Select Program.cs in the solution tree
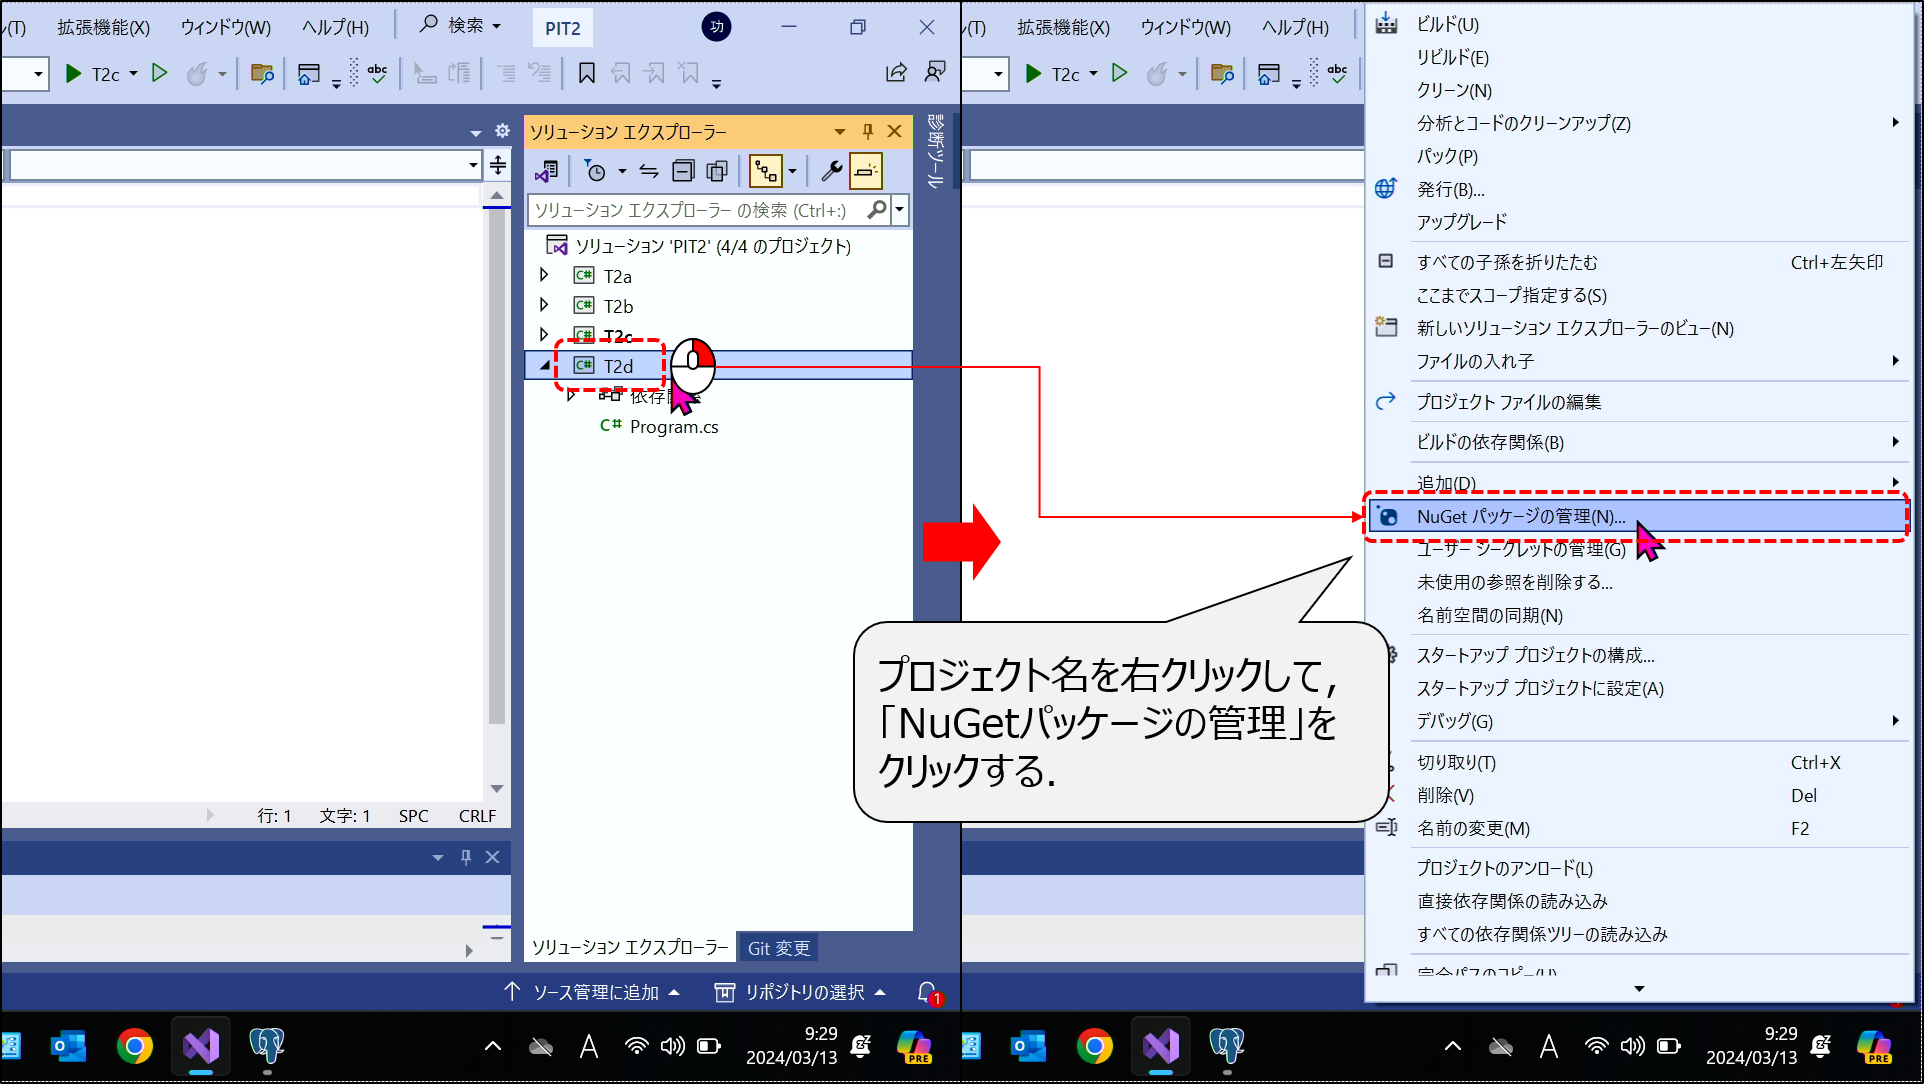1924x1084 pixels. click(x=674, y=427)
